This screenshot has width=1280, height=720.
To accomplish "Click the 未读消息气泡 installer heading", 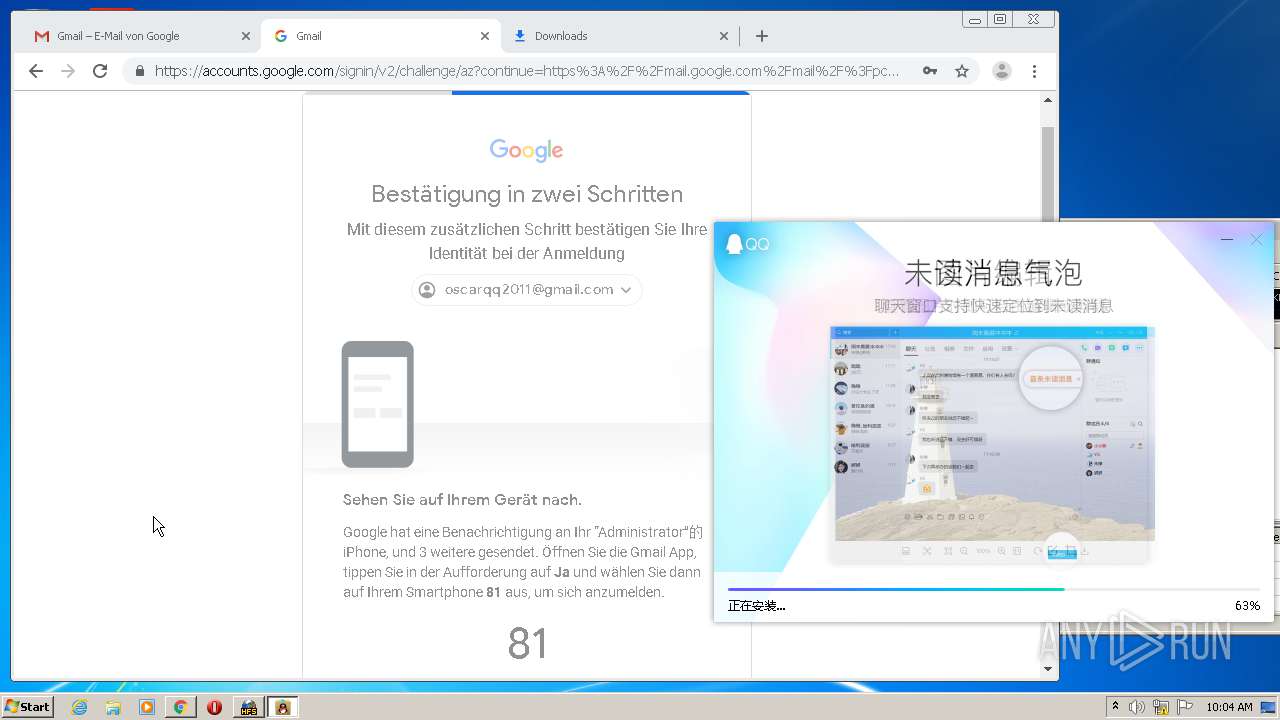I will 992,272.
